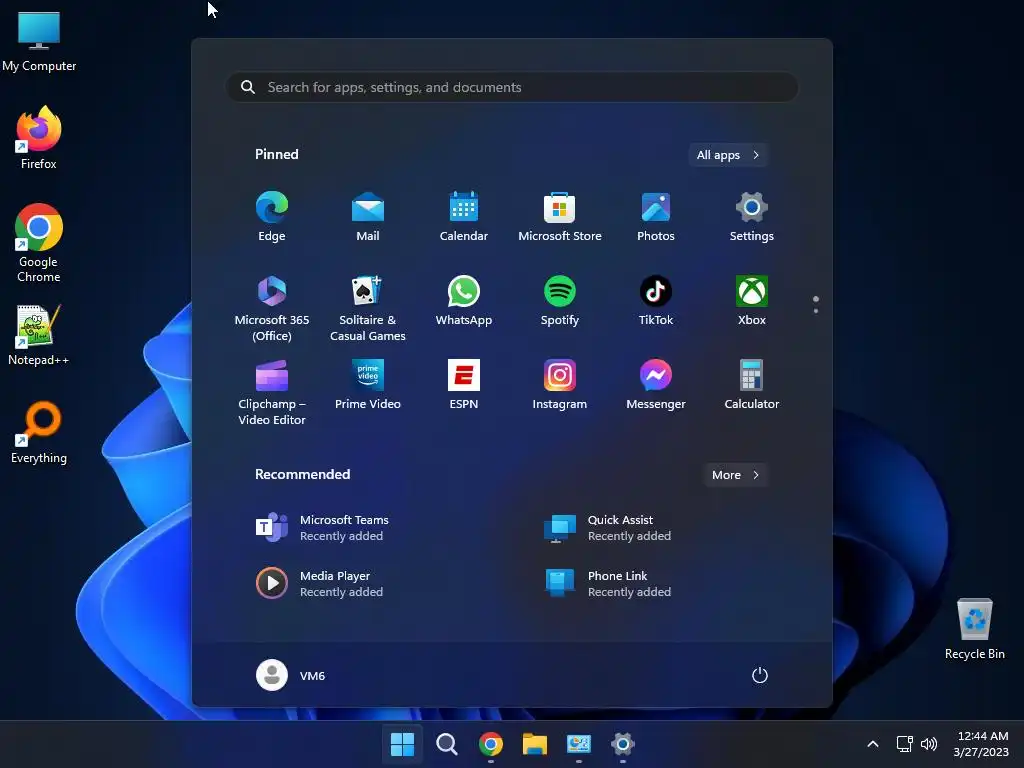Screen dimensions: 1024x768
Task: Click the Windows Start button on taskbar
Action: click(402, 744)
